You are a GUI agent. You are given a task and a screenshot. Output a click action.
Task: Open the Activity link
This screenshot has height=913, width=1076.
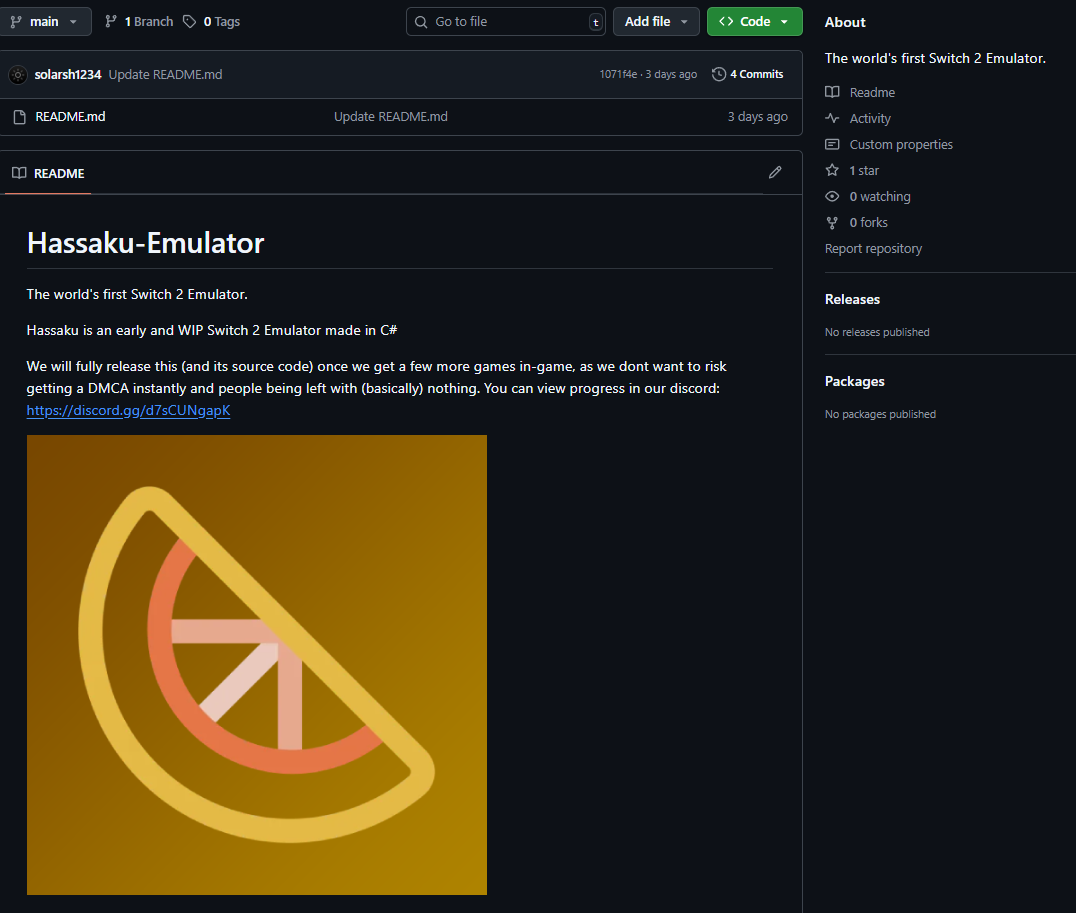coord(870,118)
